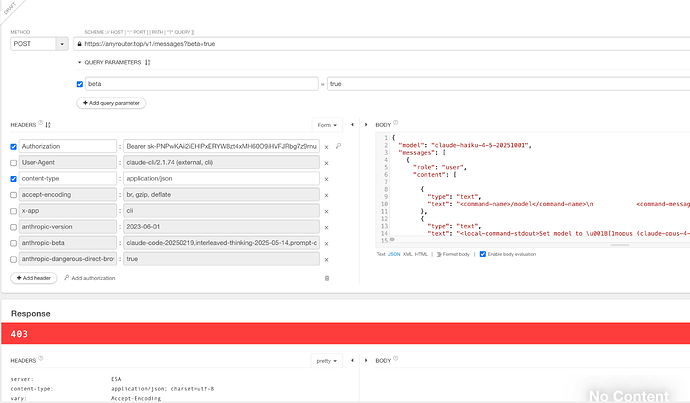Remove the anthropic-beta header row
This screenshot has width=690, height=403.
click(x=327, y=244)
